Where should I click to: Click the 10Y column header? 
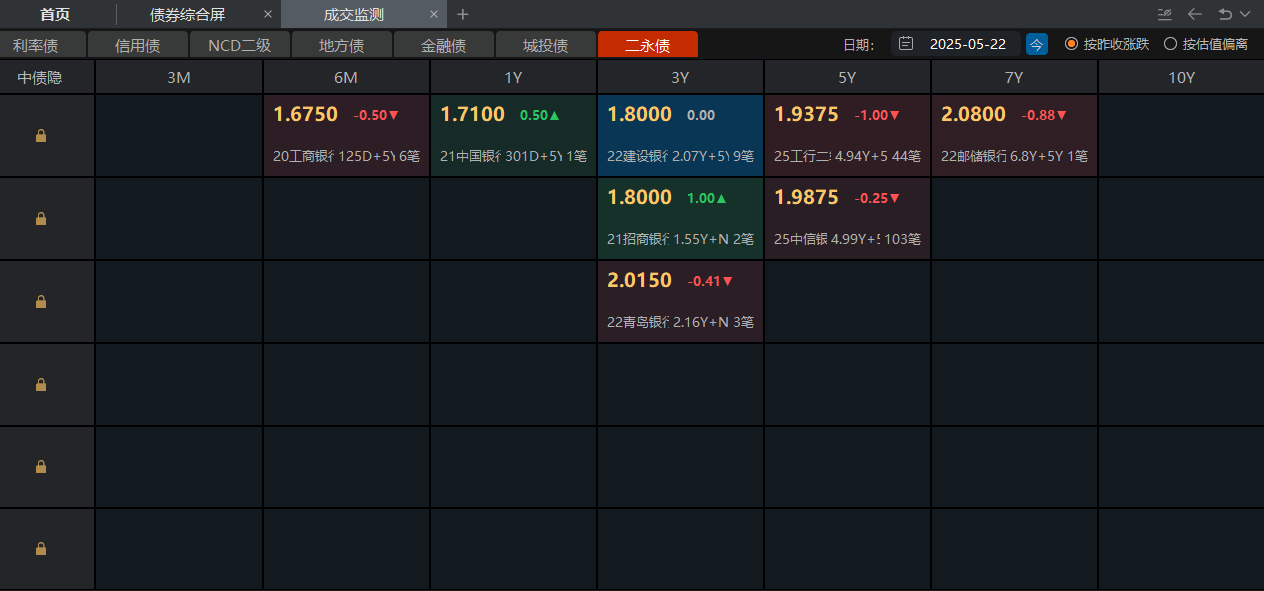coord(1181,77)
